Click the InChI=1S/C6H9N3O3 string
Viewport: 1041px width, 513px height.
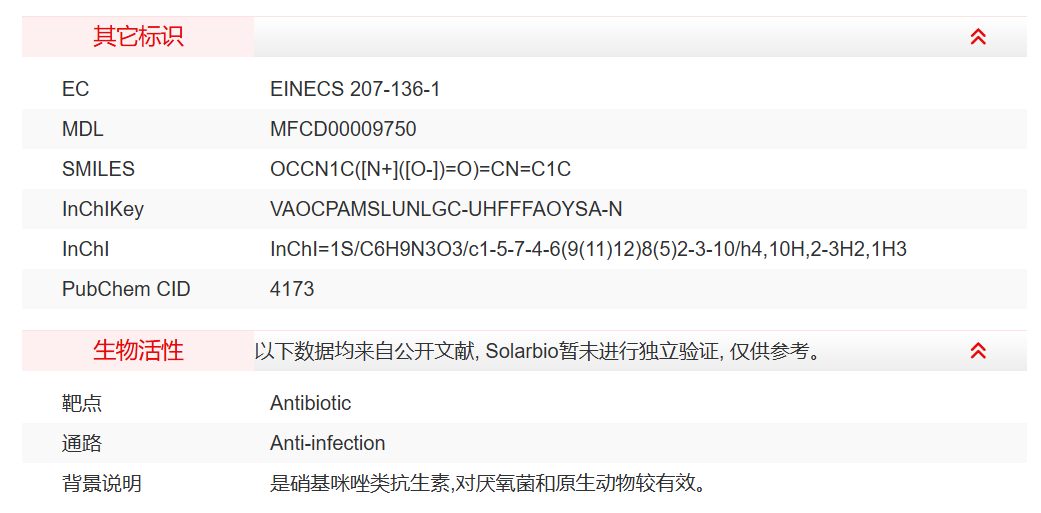pyautogui.click(x=588, y=249)
